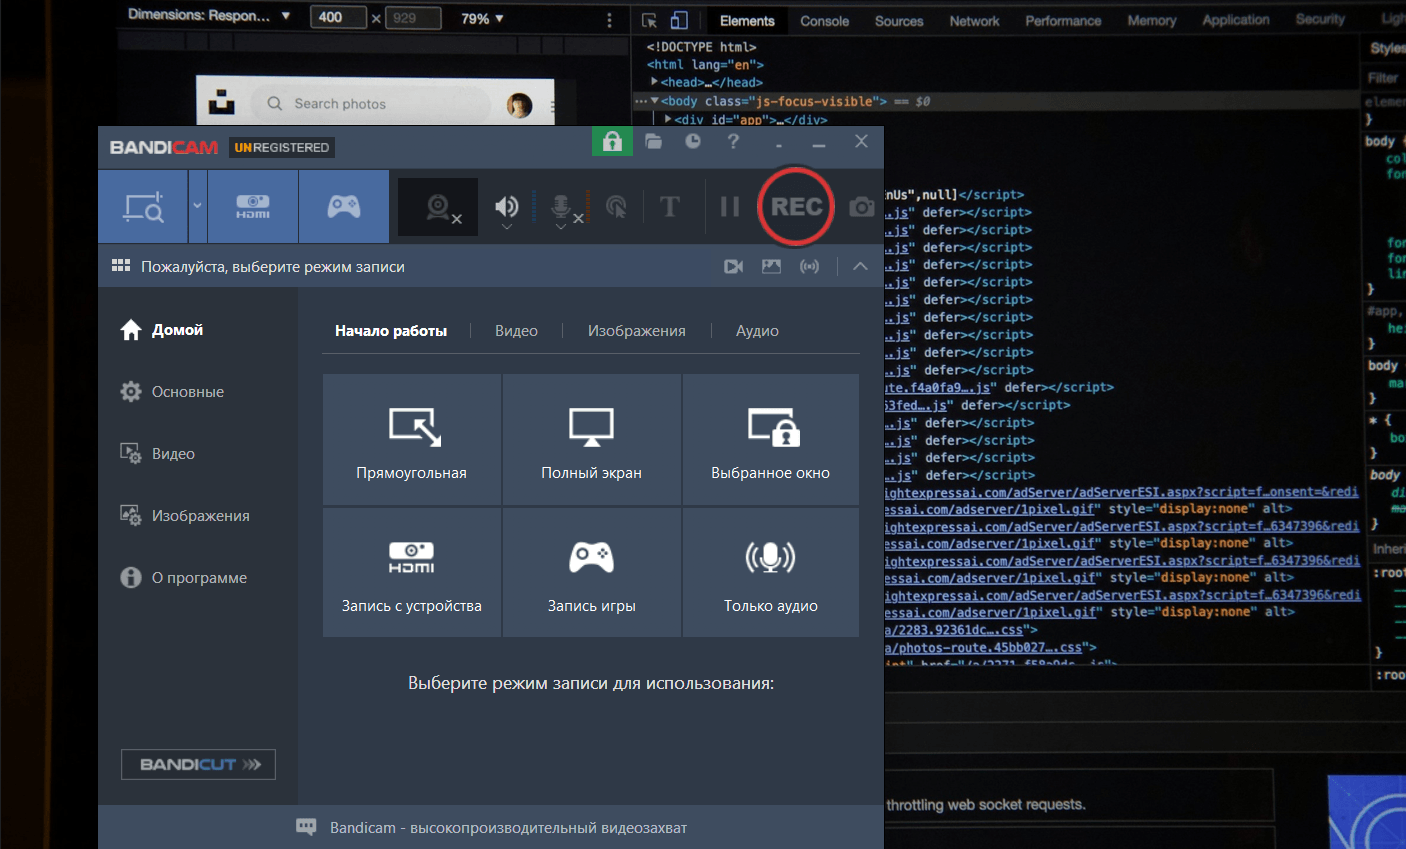Click height field showing 929
Screen dimensions: 1406x849
click(413, 18)
